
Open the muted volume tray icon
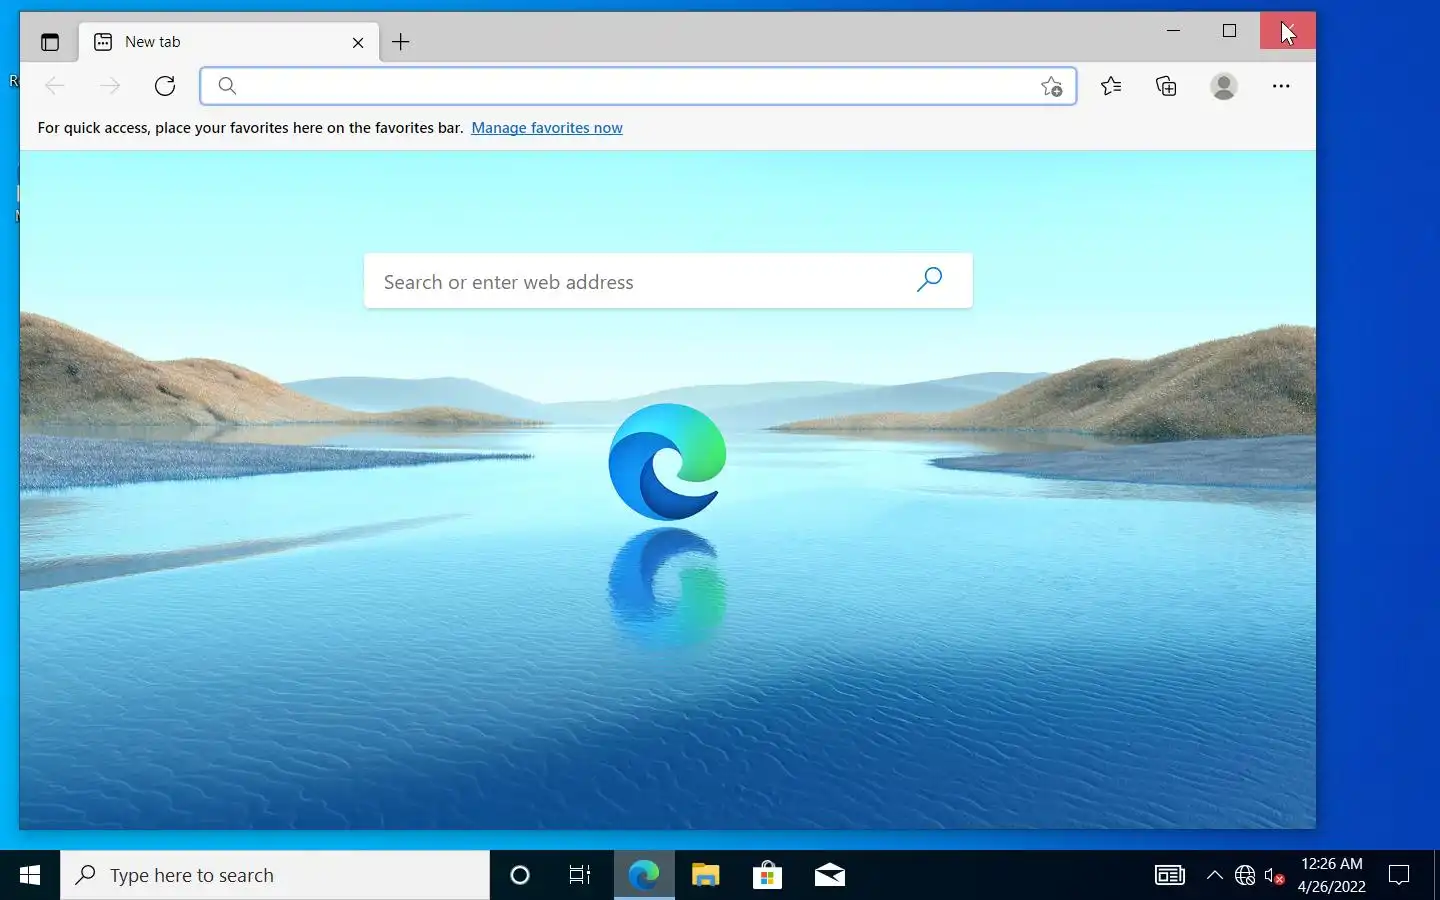[x=1275, y=876]
